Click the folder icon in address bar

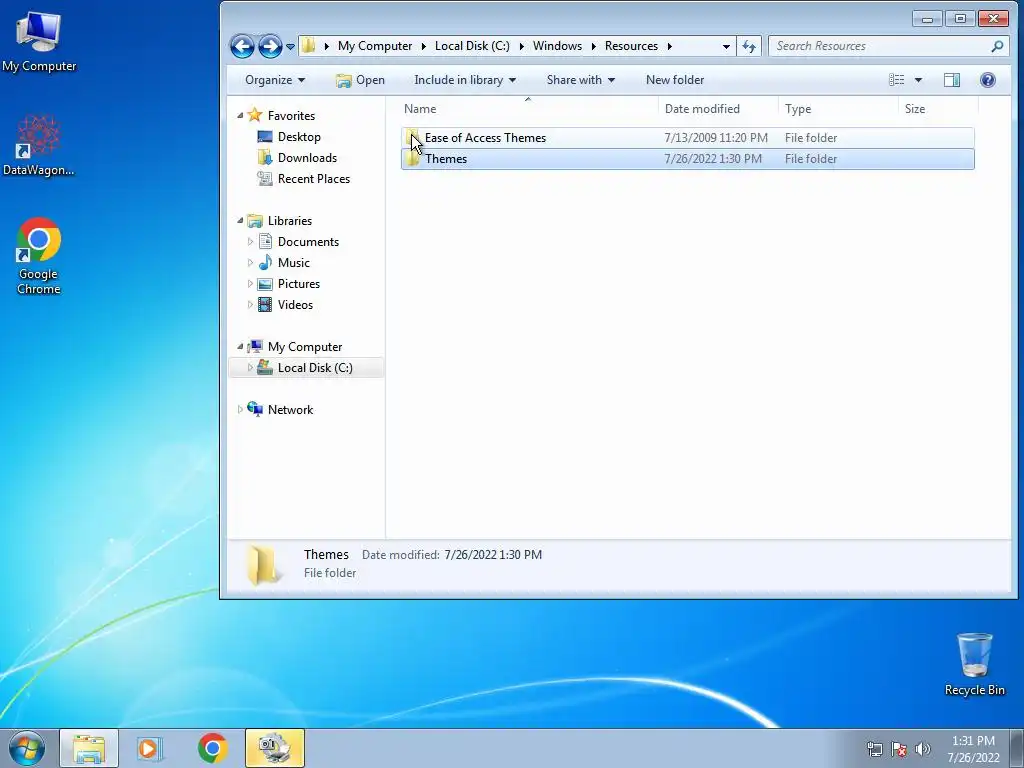pyautogui.click(x=309, y=46)
